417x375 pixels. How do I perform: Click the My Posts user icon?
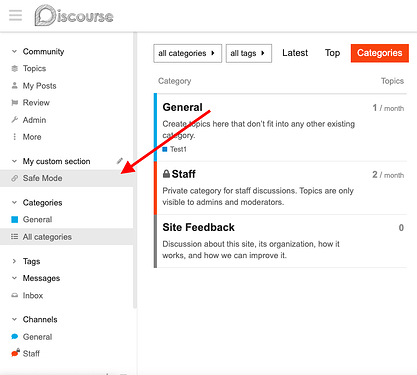pos(14,86)
